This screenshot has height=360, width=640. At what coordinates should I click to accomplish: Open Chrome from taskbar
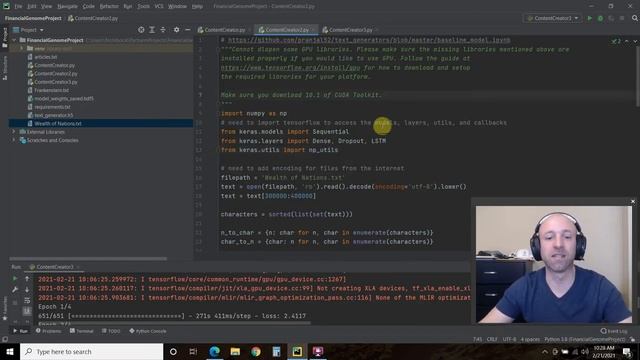[x=256, y=351]
